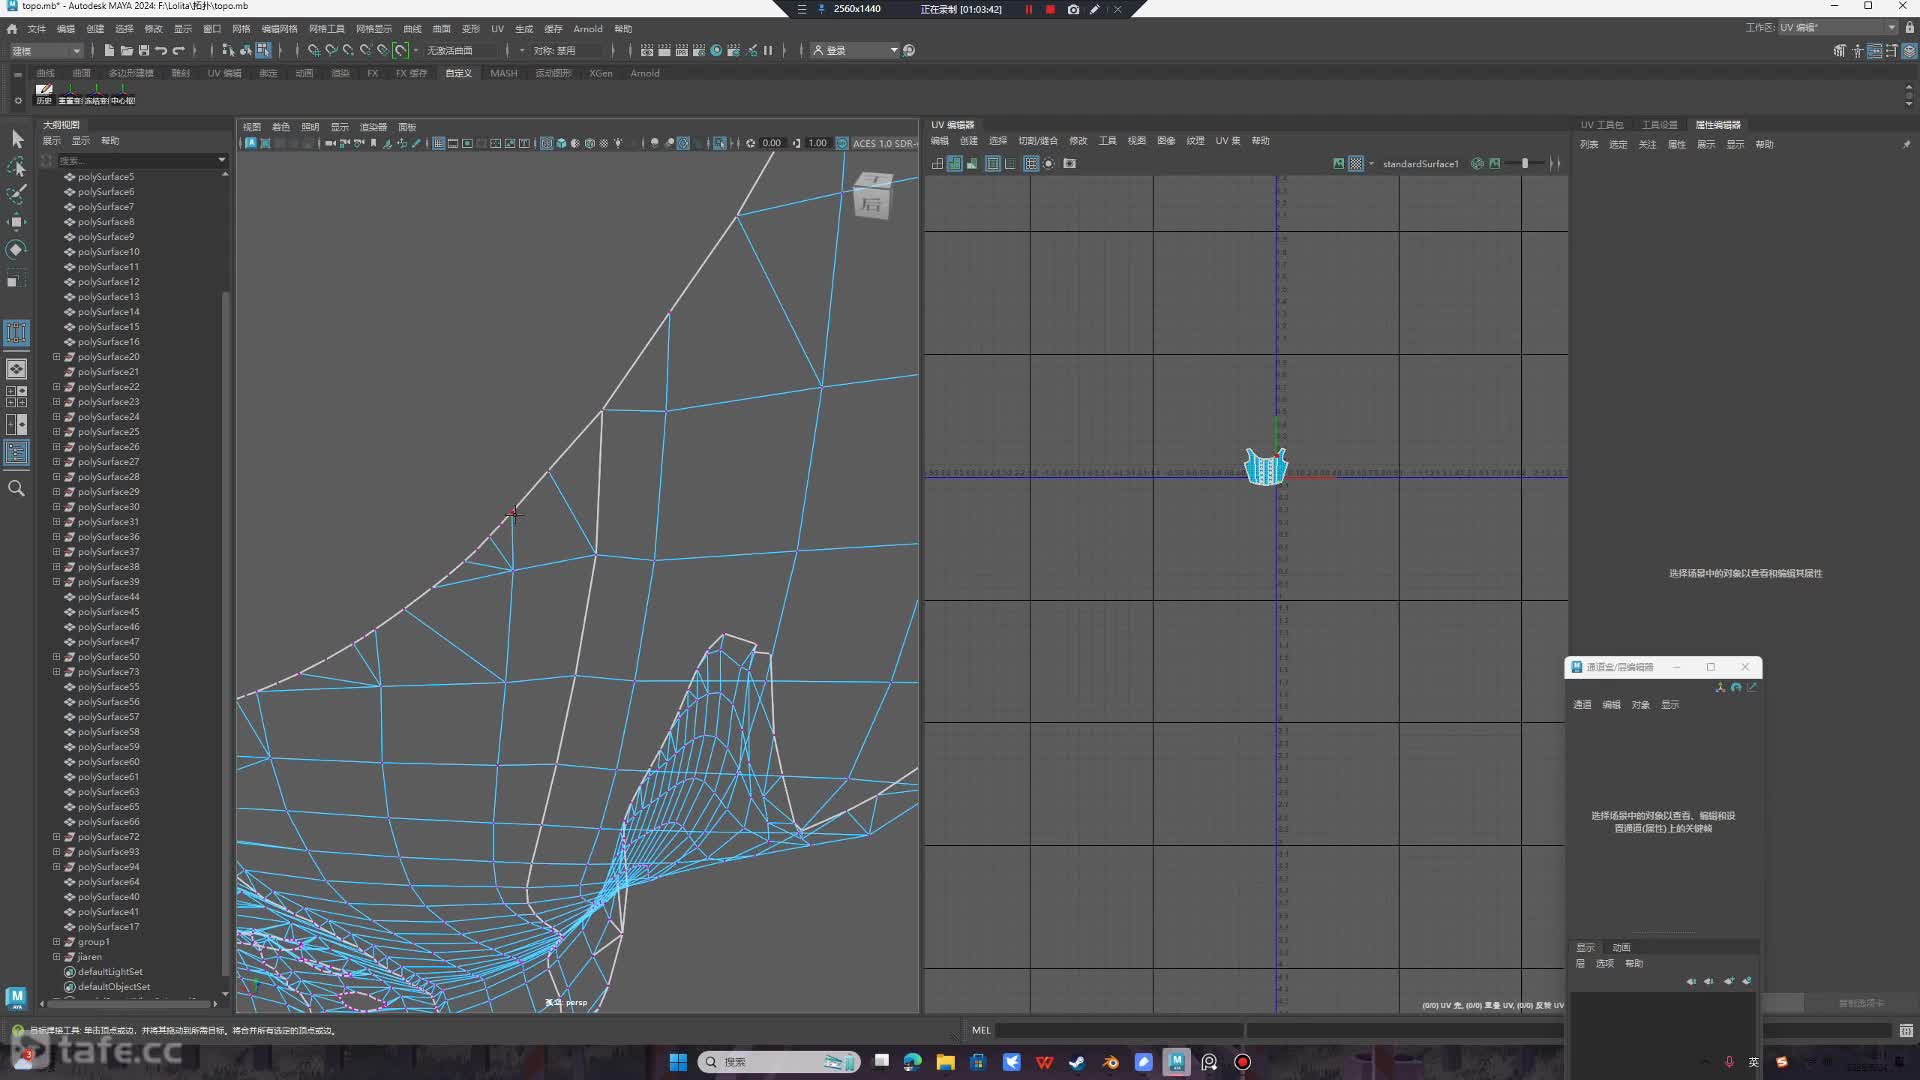Open the UV editor 切割/缝合 menu
The width and height of the screenshot is (1920, 1080).
(x=1038, y=141)
